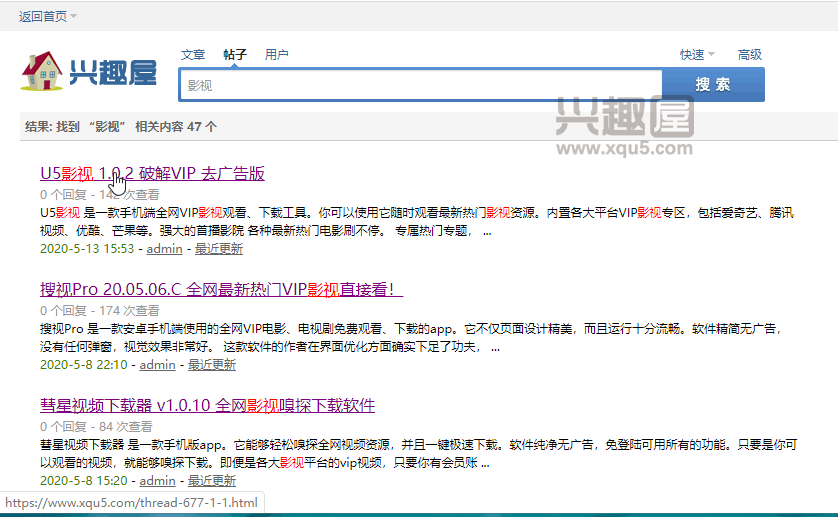Expand the 快速 search options dropdown
The height and width of the screenshot is (517, 838).
[x=697, y=55]
